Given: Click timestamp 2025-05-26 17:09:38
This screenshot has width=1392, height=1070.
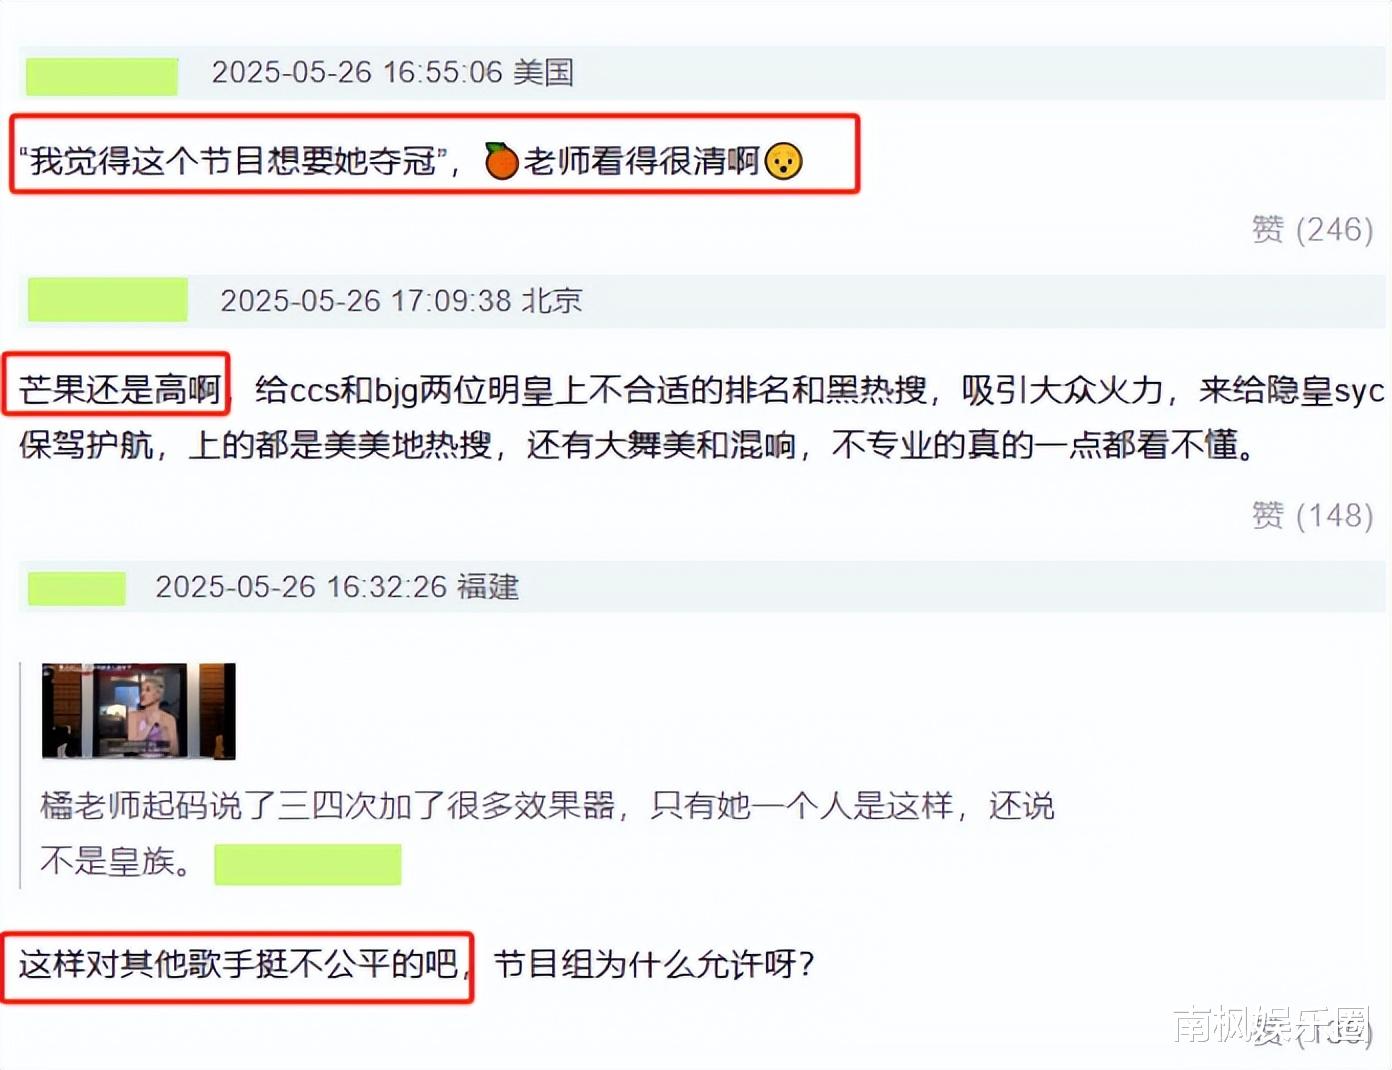Looking at the screenshot, I should (x=366, y=300).
